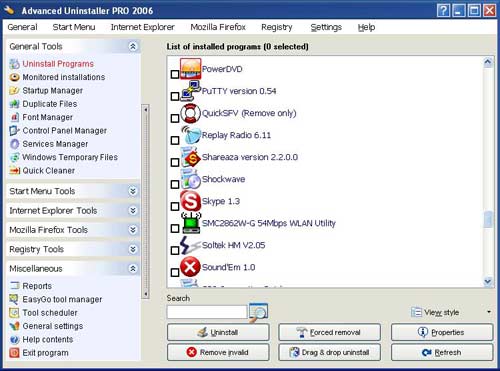Screen dimensions: 500x371
Task: Tick the Soltek HM V2.05 checkbox
Action: pyautogui.click(x=175, y=250)
